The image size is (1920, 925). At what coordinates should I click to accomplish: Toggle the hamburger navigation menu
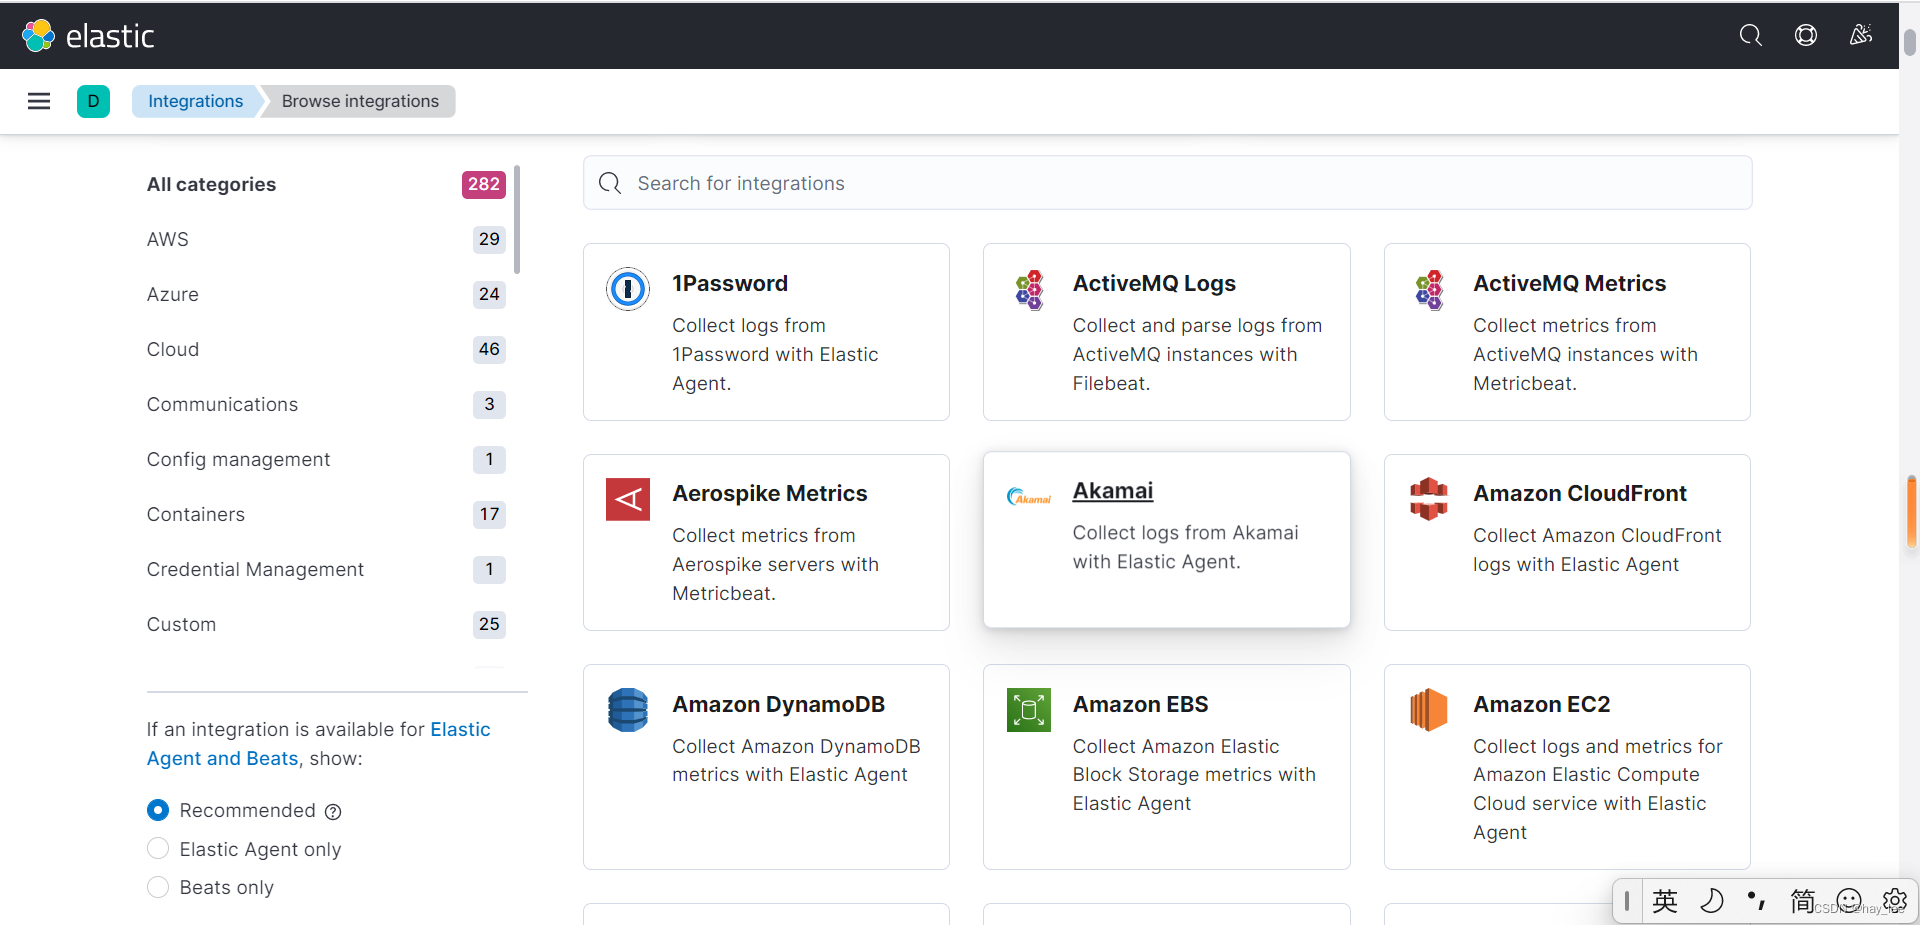click(x=39, y=101)
